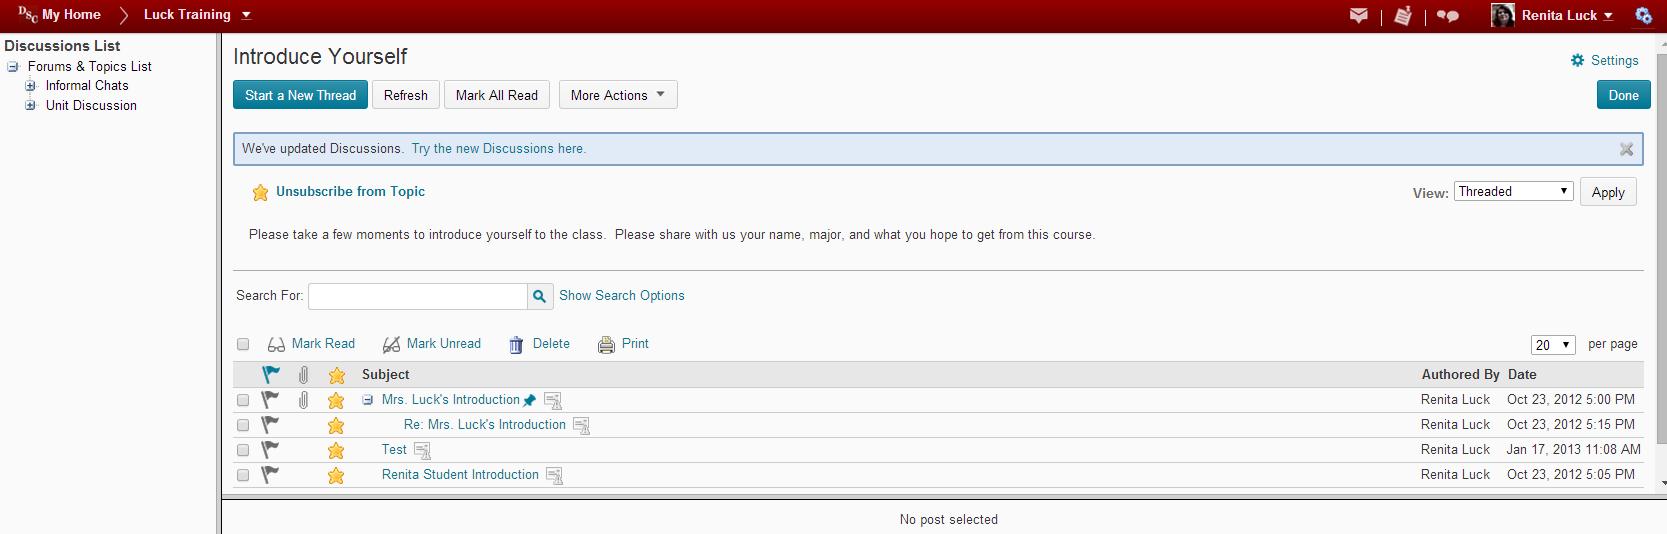
Task: Select Forums & Topics List item
Action: (x=90, y=67)
